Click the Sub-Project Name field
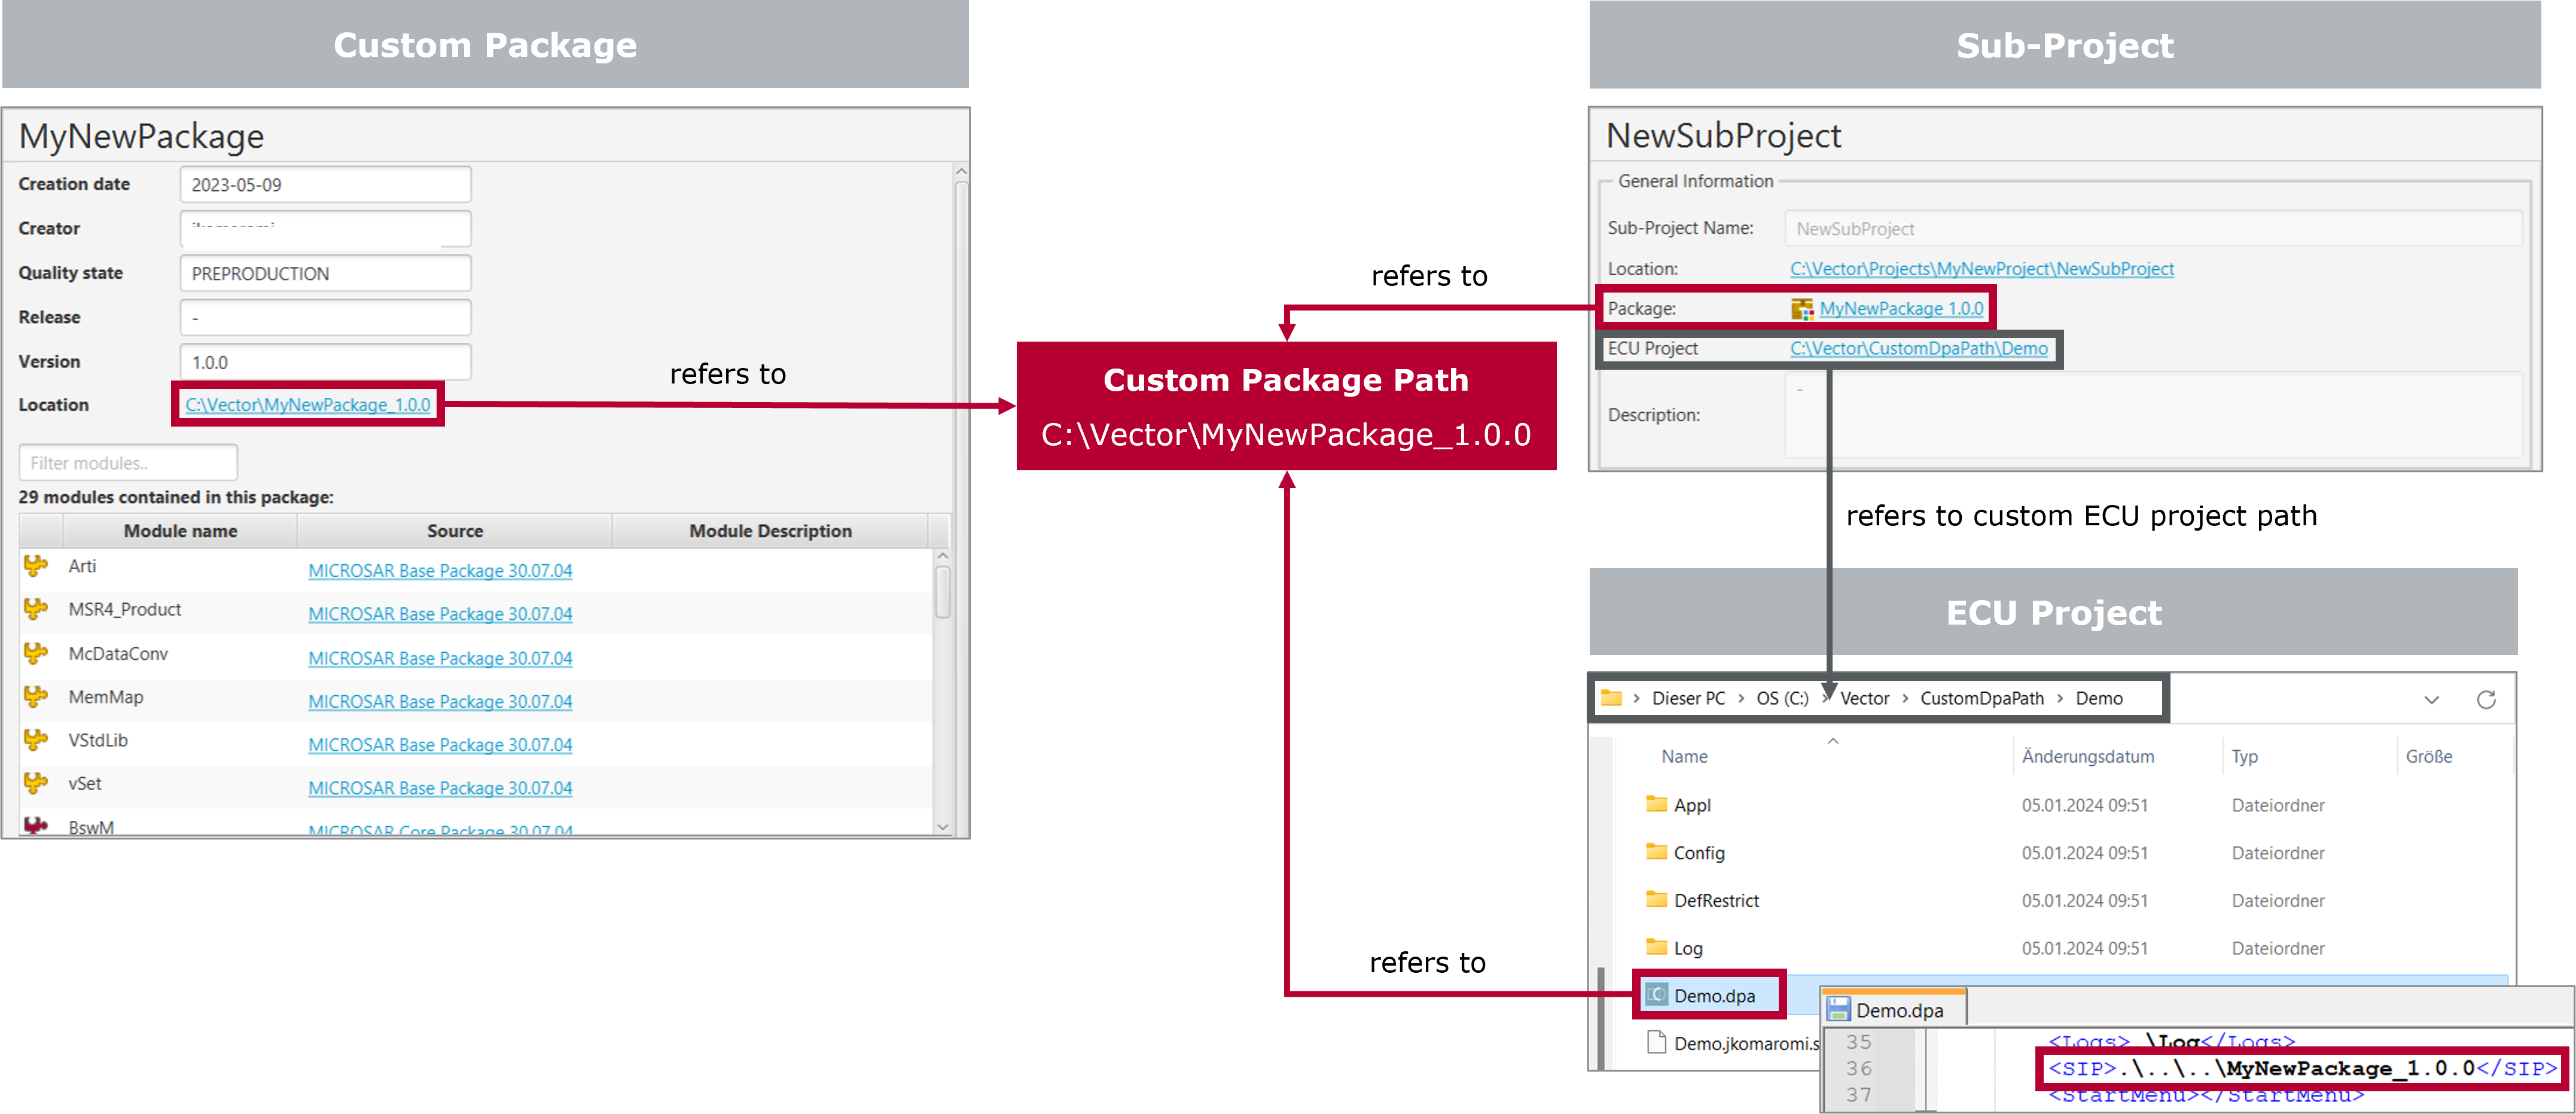This screenshot has height=1114, width=2576. click(2153, 228)
